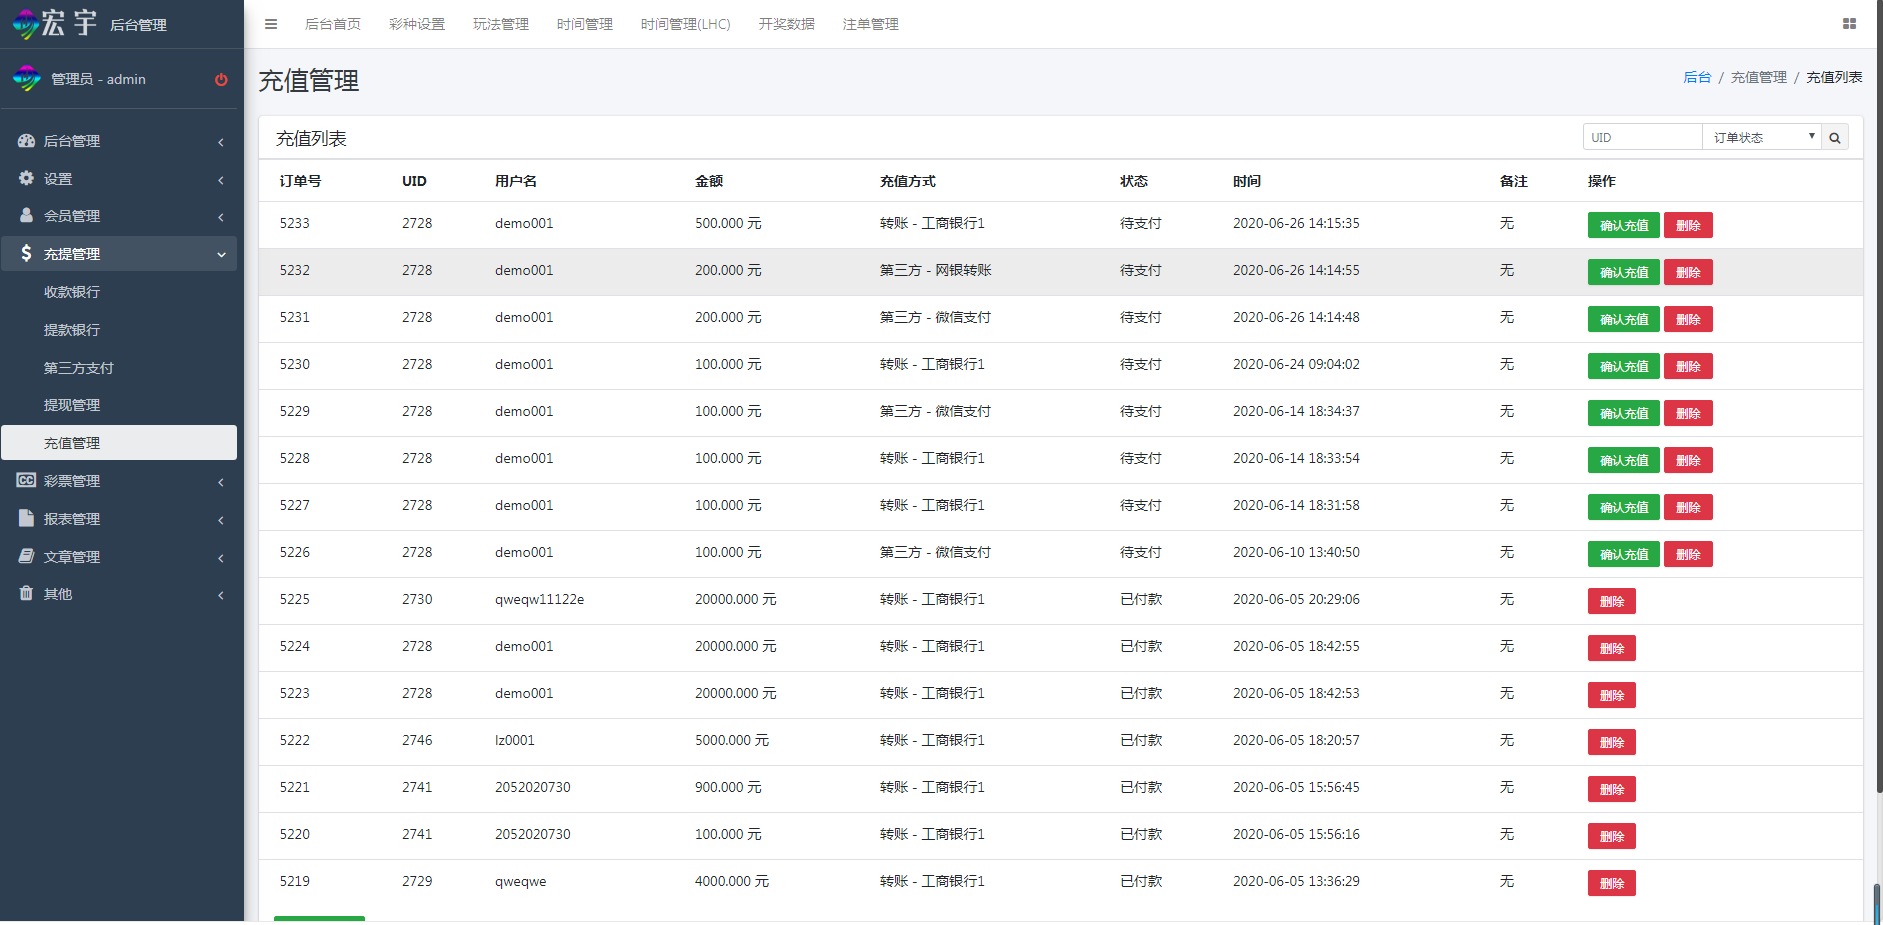Select 提款银行 in the sidebar

click(119, 330)
